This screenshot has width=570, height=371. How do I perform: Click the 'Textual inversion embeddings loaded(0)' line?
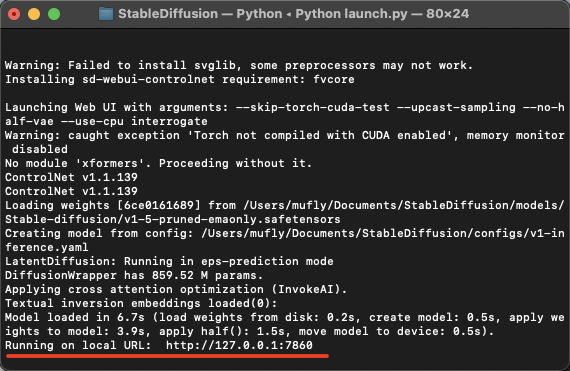point(141,303)
